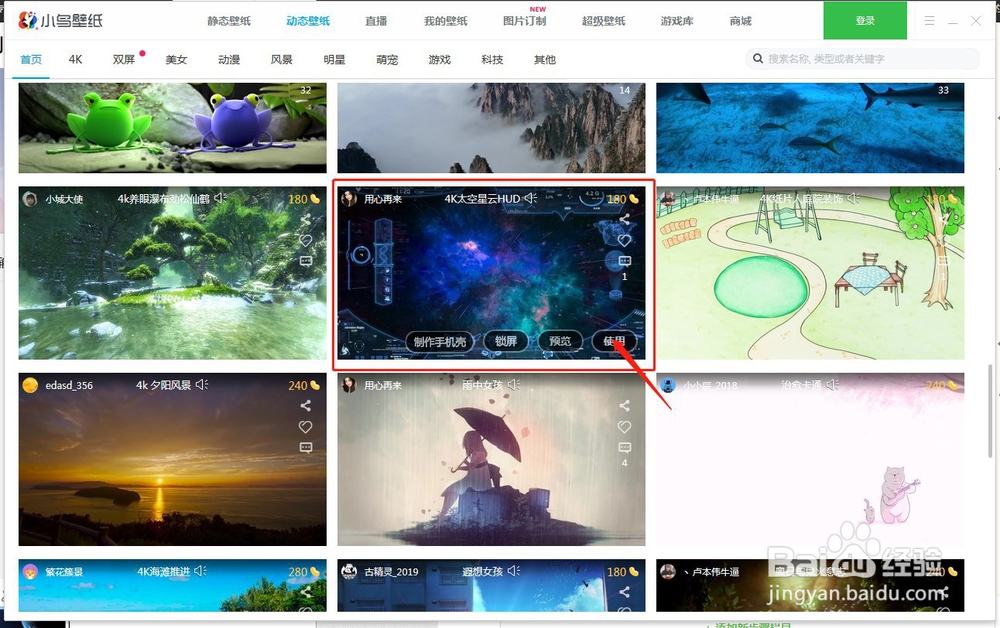The height and width of the screenshot is (628, 1000).
Task: Open the underwater sharks wallpaper thumbnail
Action: (x=810, y=128)
